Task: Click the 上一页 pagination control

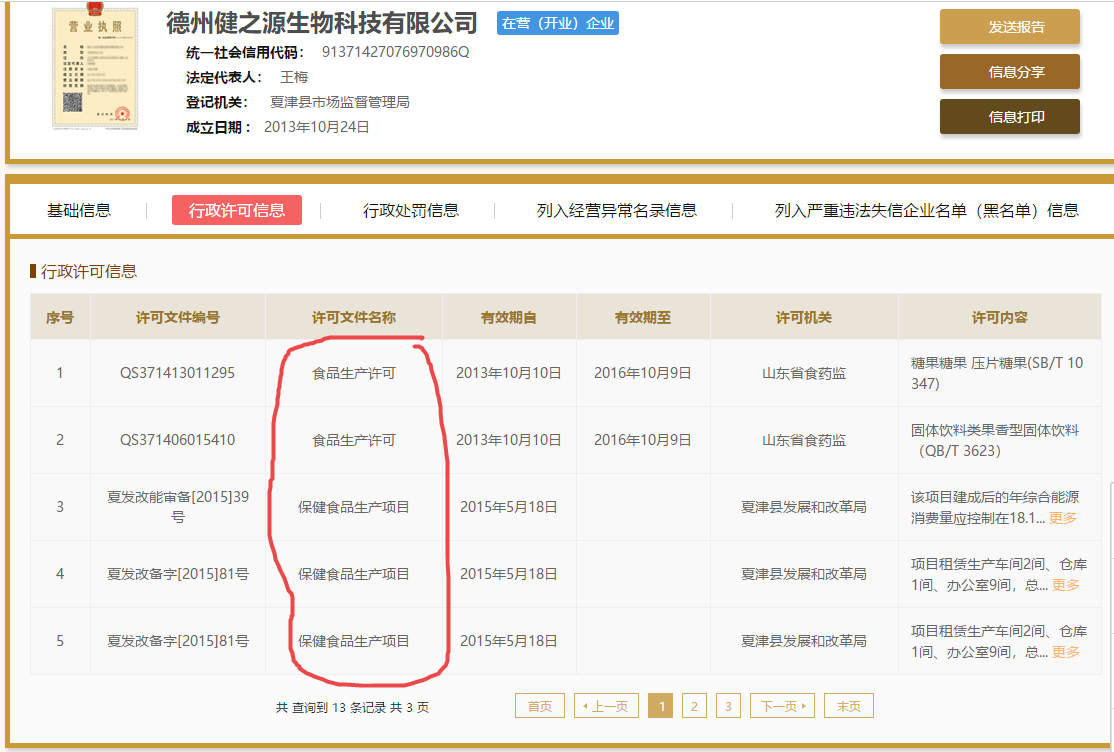Action: click(x=605, y=705)
